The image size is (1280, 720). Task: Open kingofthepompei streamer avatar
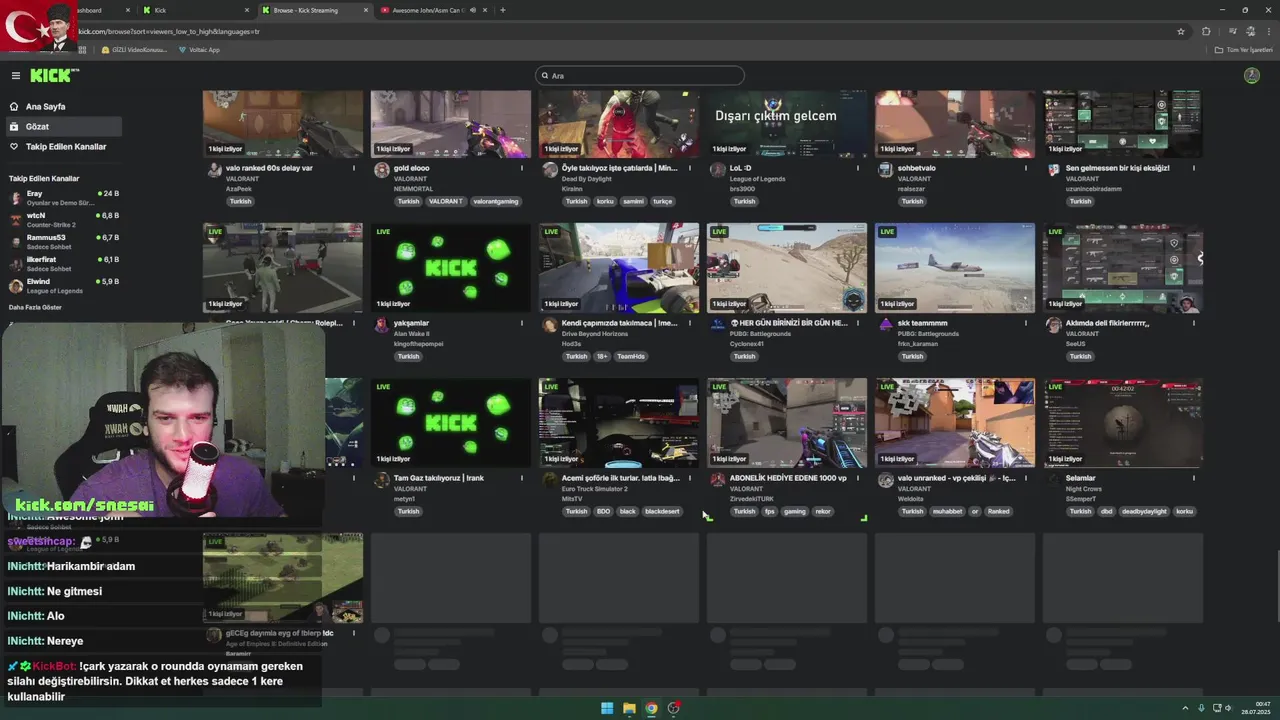coord(381,325)
